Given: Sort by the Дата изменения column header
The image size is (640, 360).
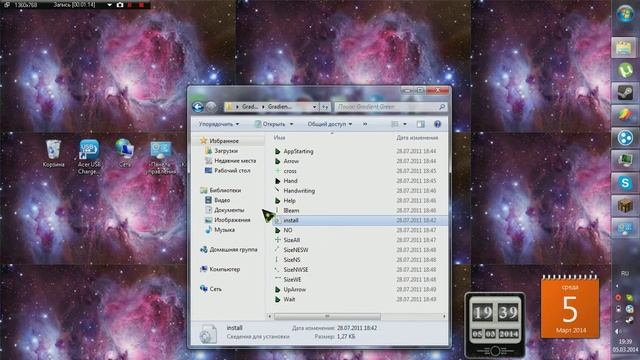Looking at the screenshot, I should pos(417,138).
